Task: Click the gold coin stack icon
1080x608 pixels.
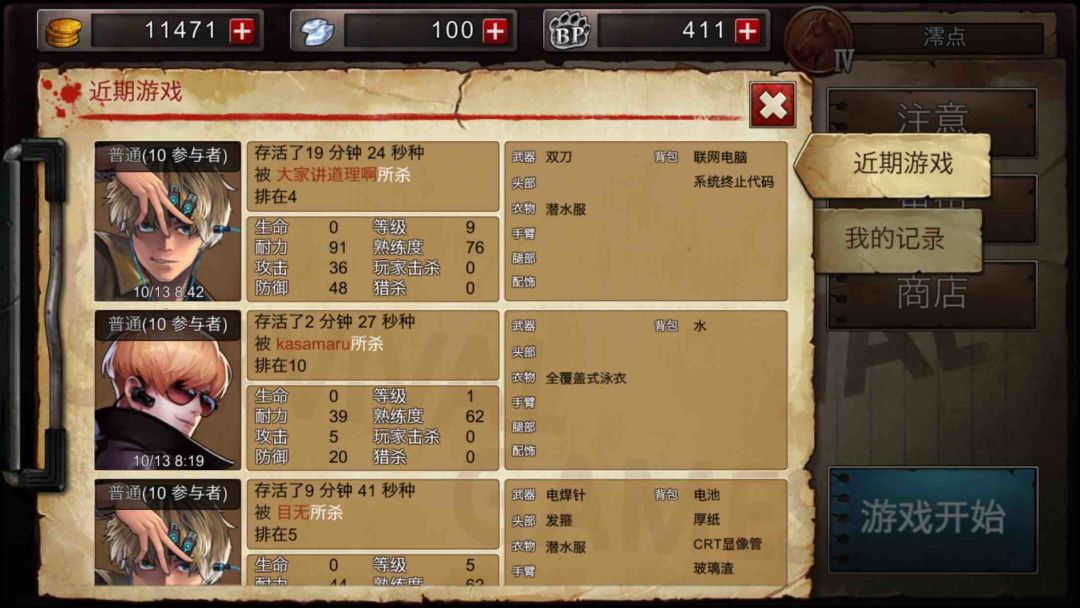Action: coord(63,32)
